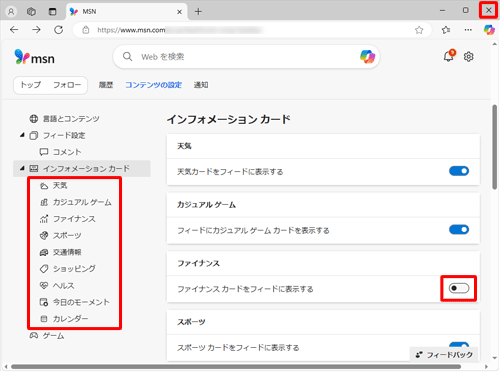The width and height of the screenshot is (500, 372).
Task: Collapse the フィード設定 tree arrow
Action: click(x=22, y=135)
